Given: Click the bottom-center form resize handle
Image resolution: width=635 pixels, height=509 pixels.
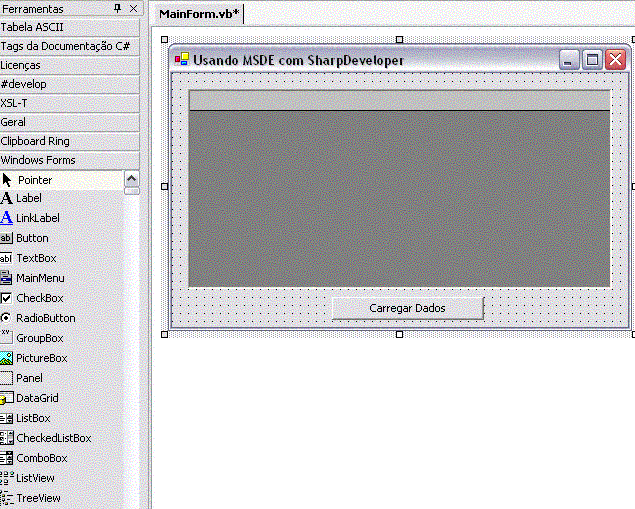Looking at the screenshot, I should 399,334.
